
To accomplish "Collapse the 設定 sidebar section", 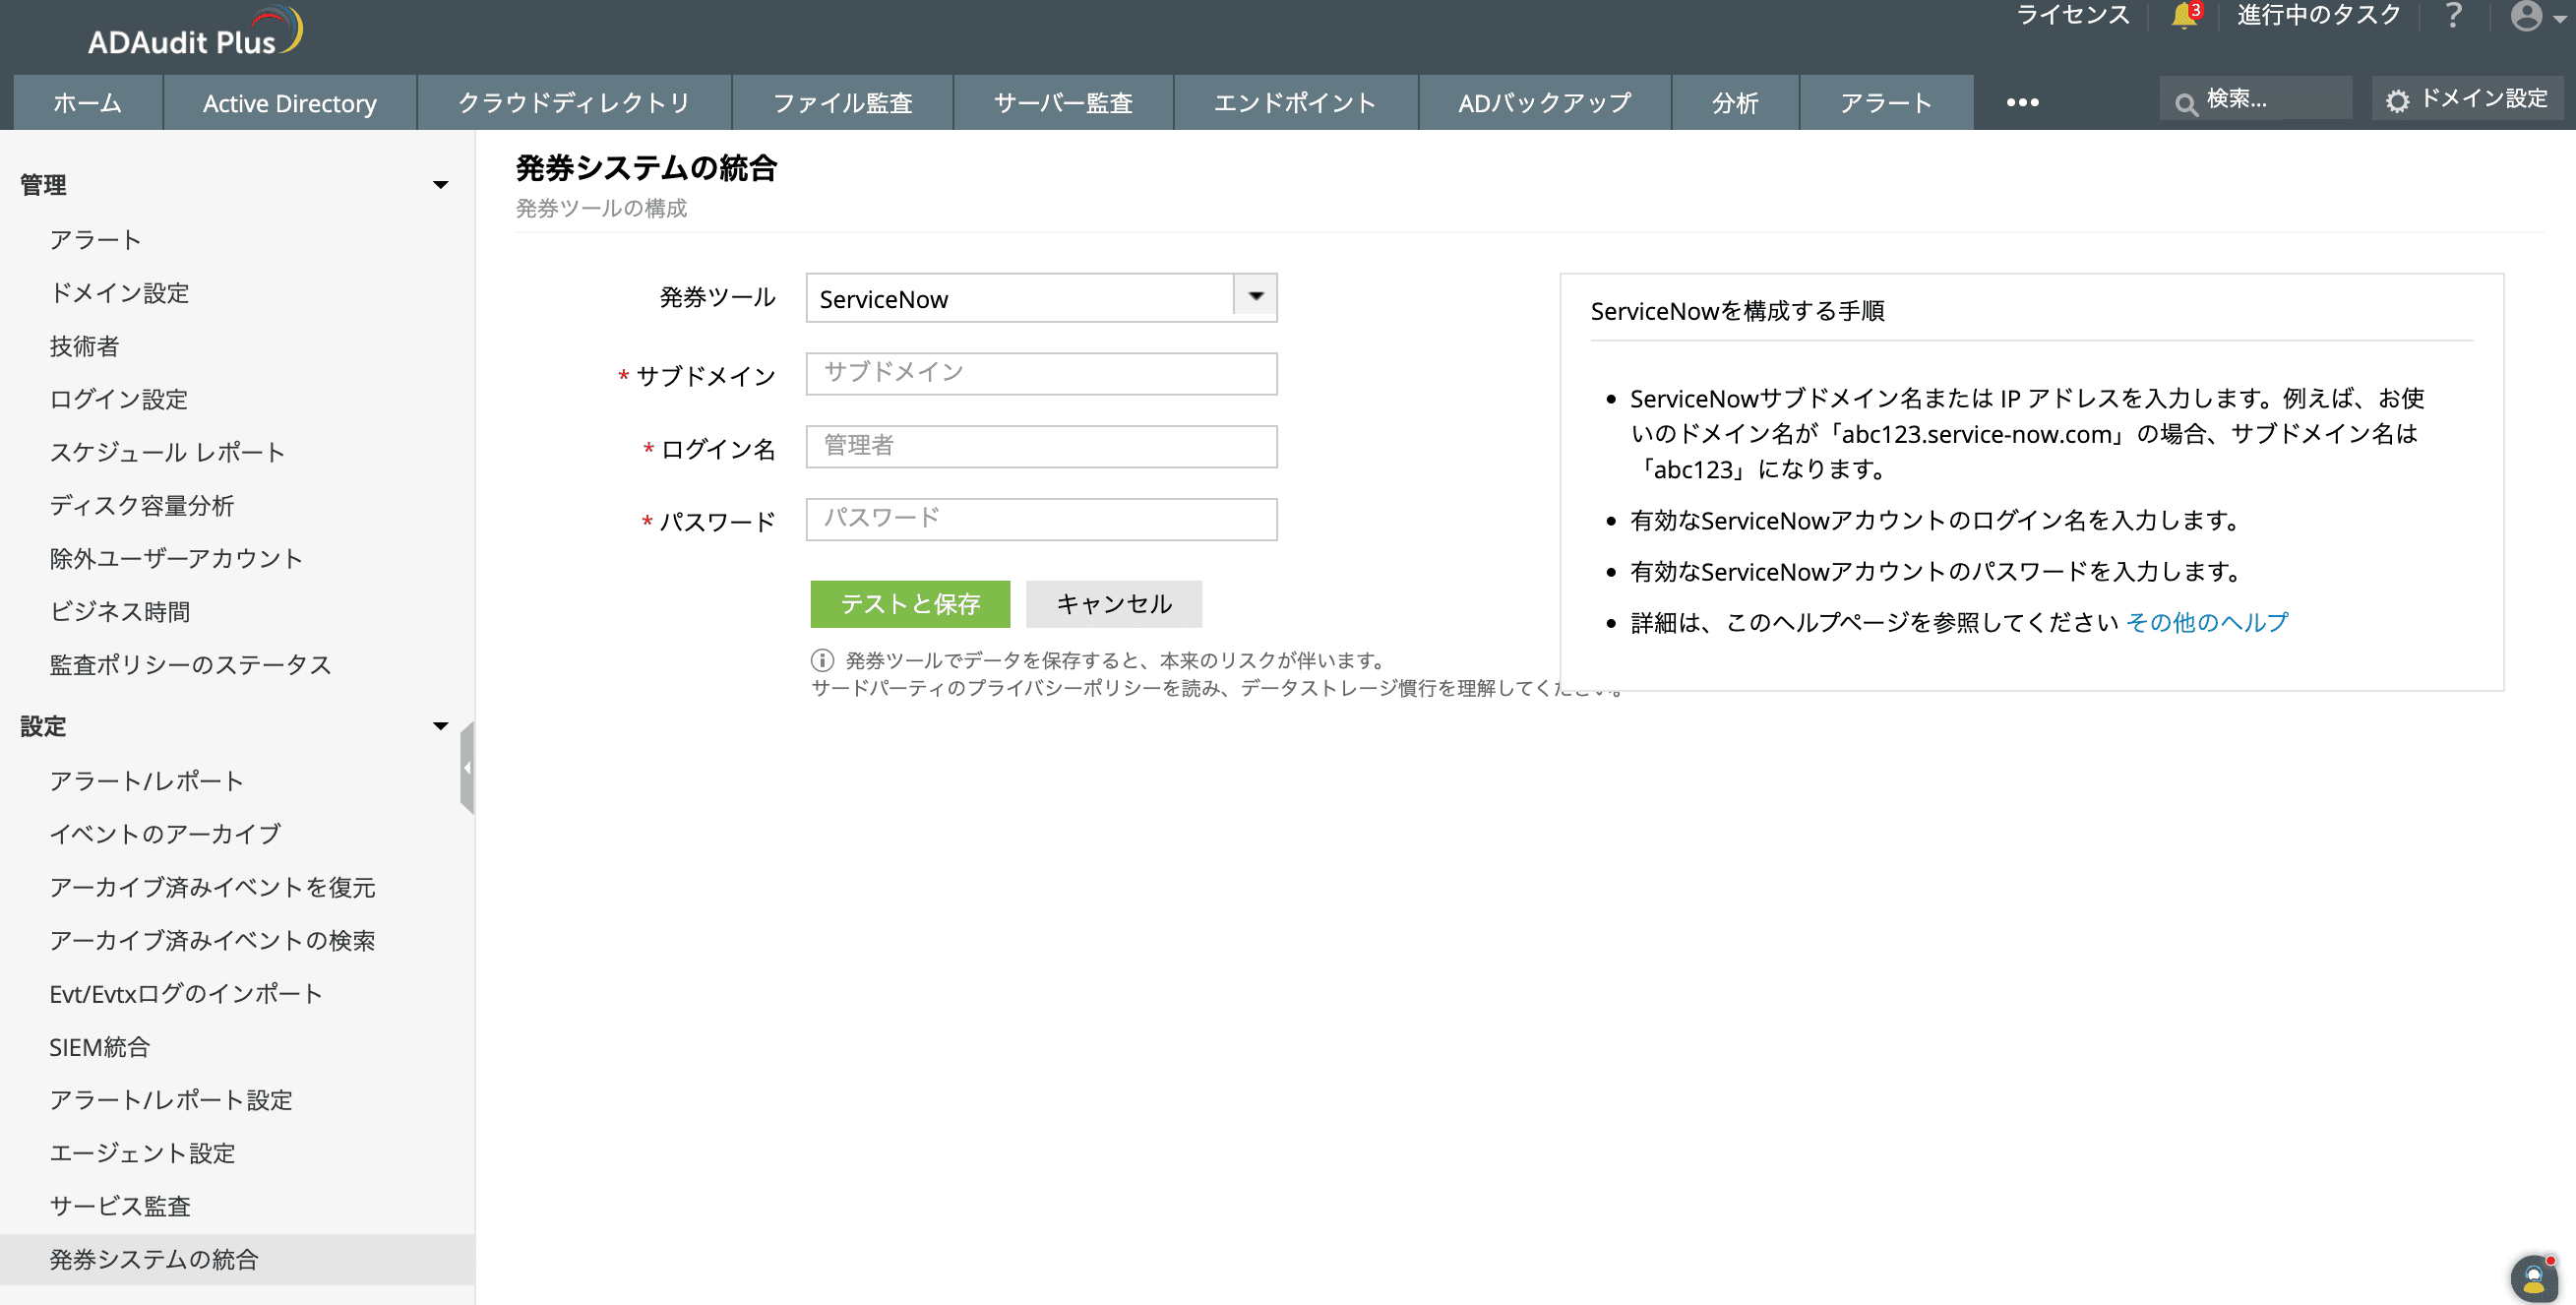I will coord(440,726).
